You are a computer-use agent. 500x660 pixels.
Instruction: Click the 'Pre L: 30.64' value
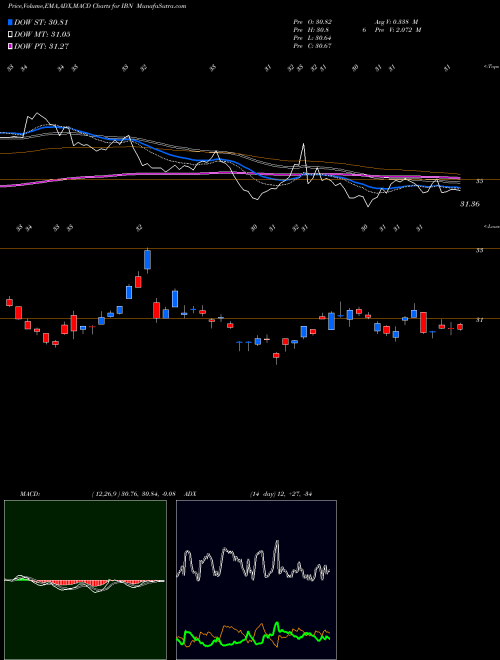pyautogui.click(x=313, y=38)
